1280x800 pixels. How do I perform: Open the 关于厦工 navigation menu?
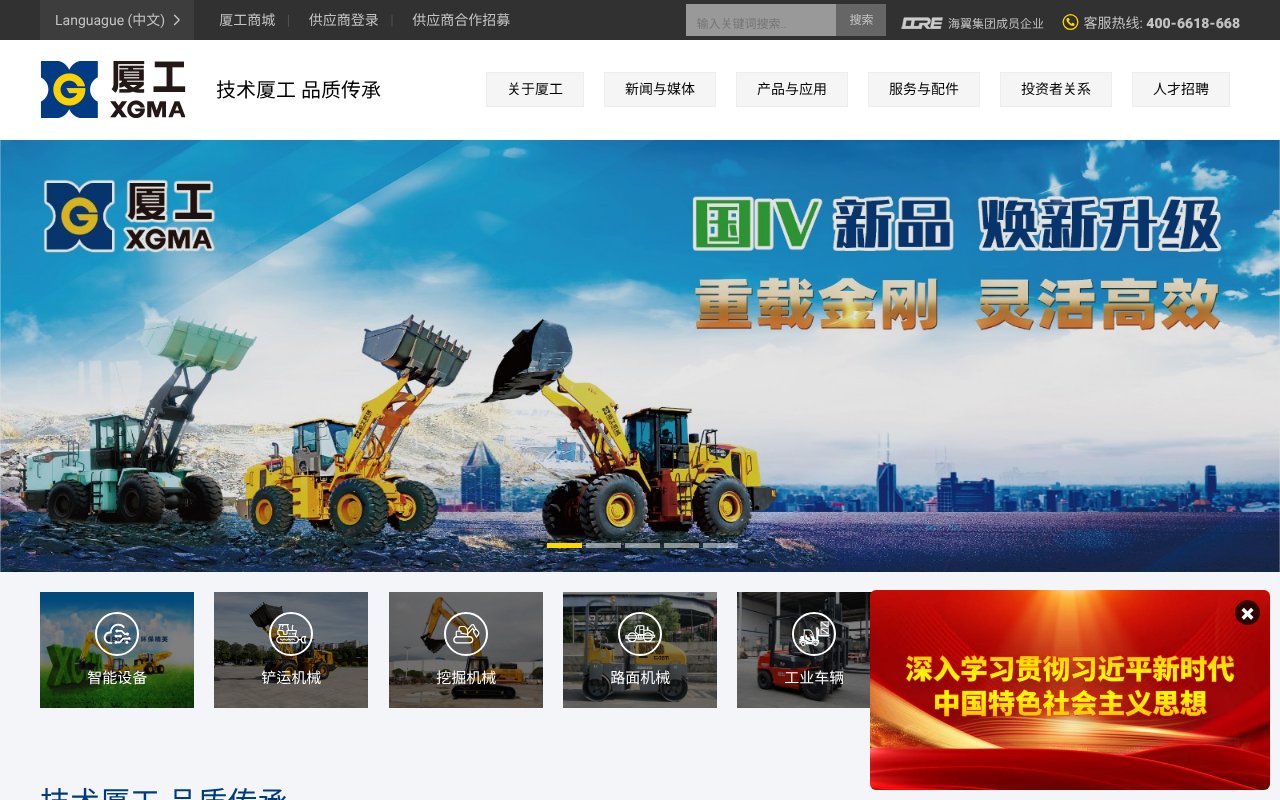click(535, 89)
